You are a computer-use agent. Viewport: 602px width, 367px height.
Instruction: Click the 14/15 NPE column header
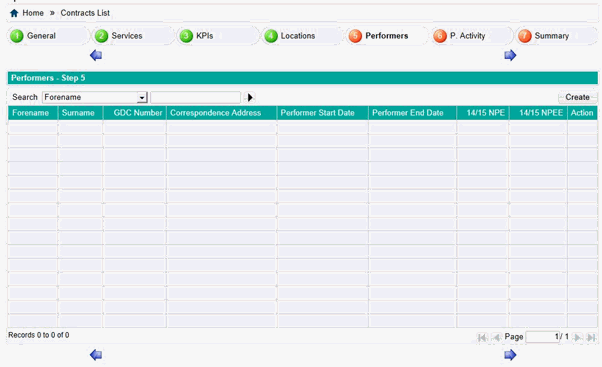(483, 113)
